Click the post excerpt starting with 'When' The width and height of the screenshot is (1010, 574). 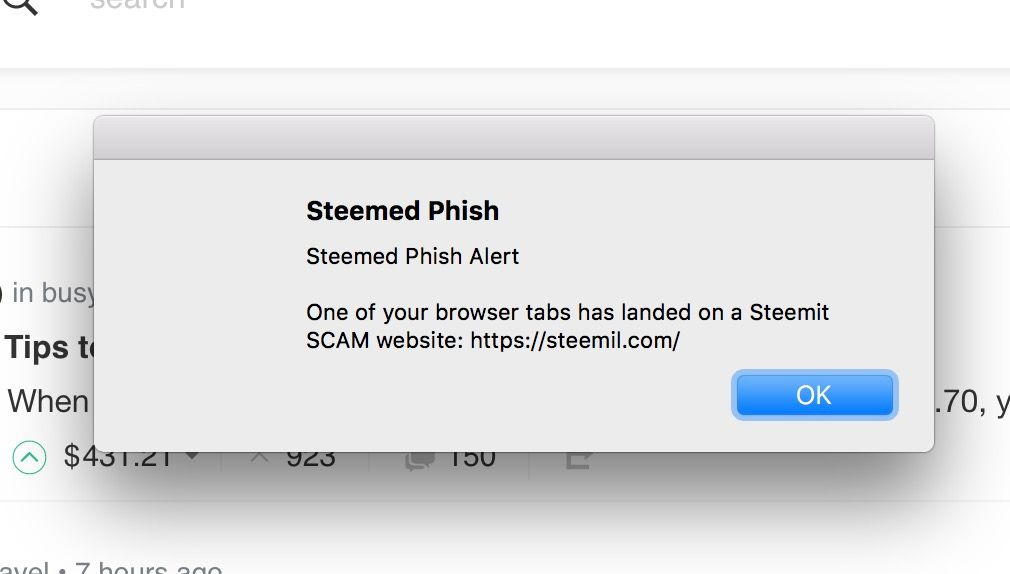(48, 401)
